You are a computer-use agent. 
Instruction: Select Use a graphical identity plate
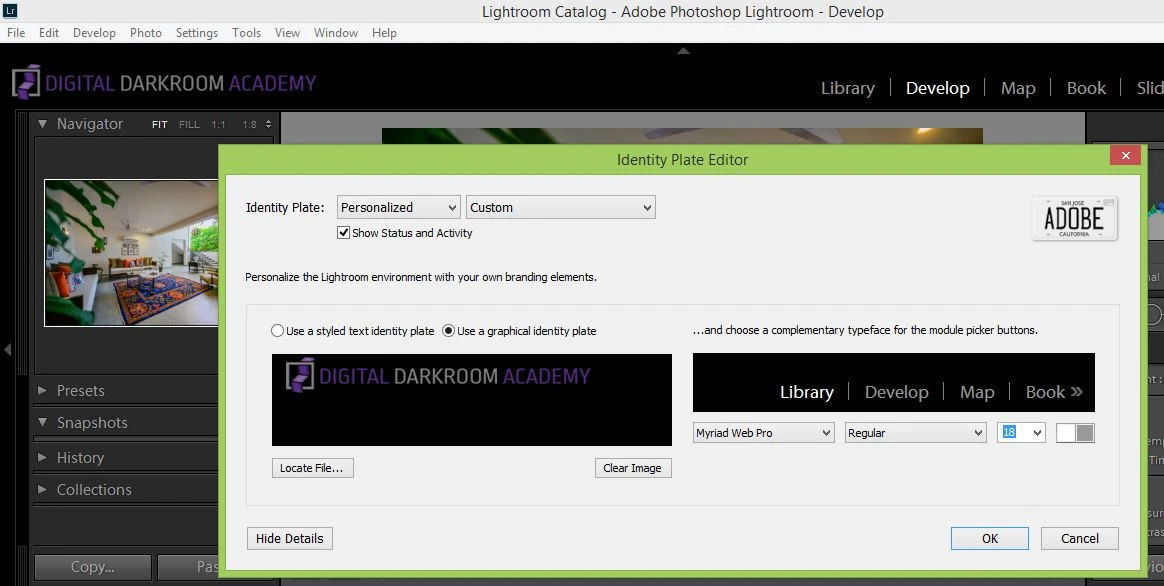tap(448, 331)
